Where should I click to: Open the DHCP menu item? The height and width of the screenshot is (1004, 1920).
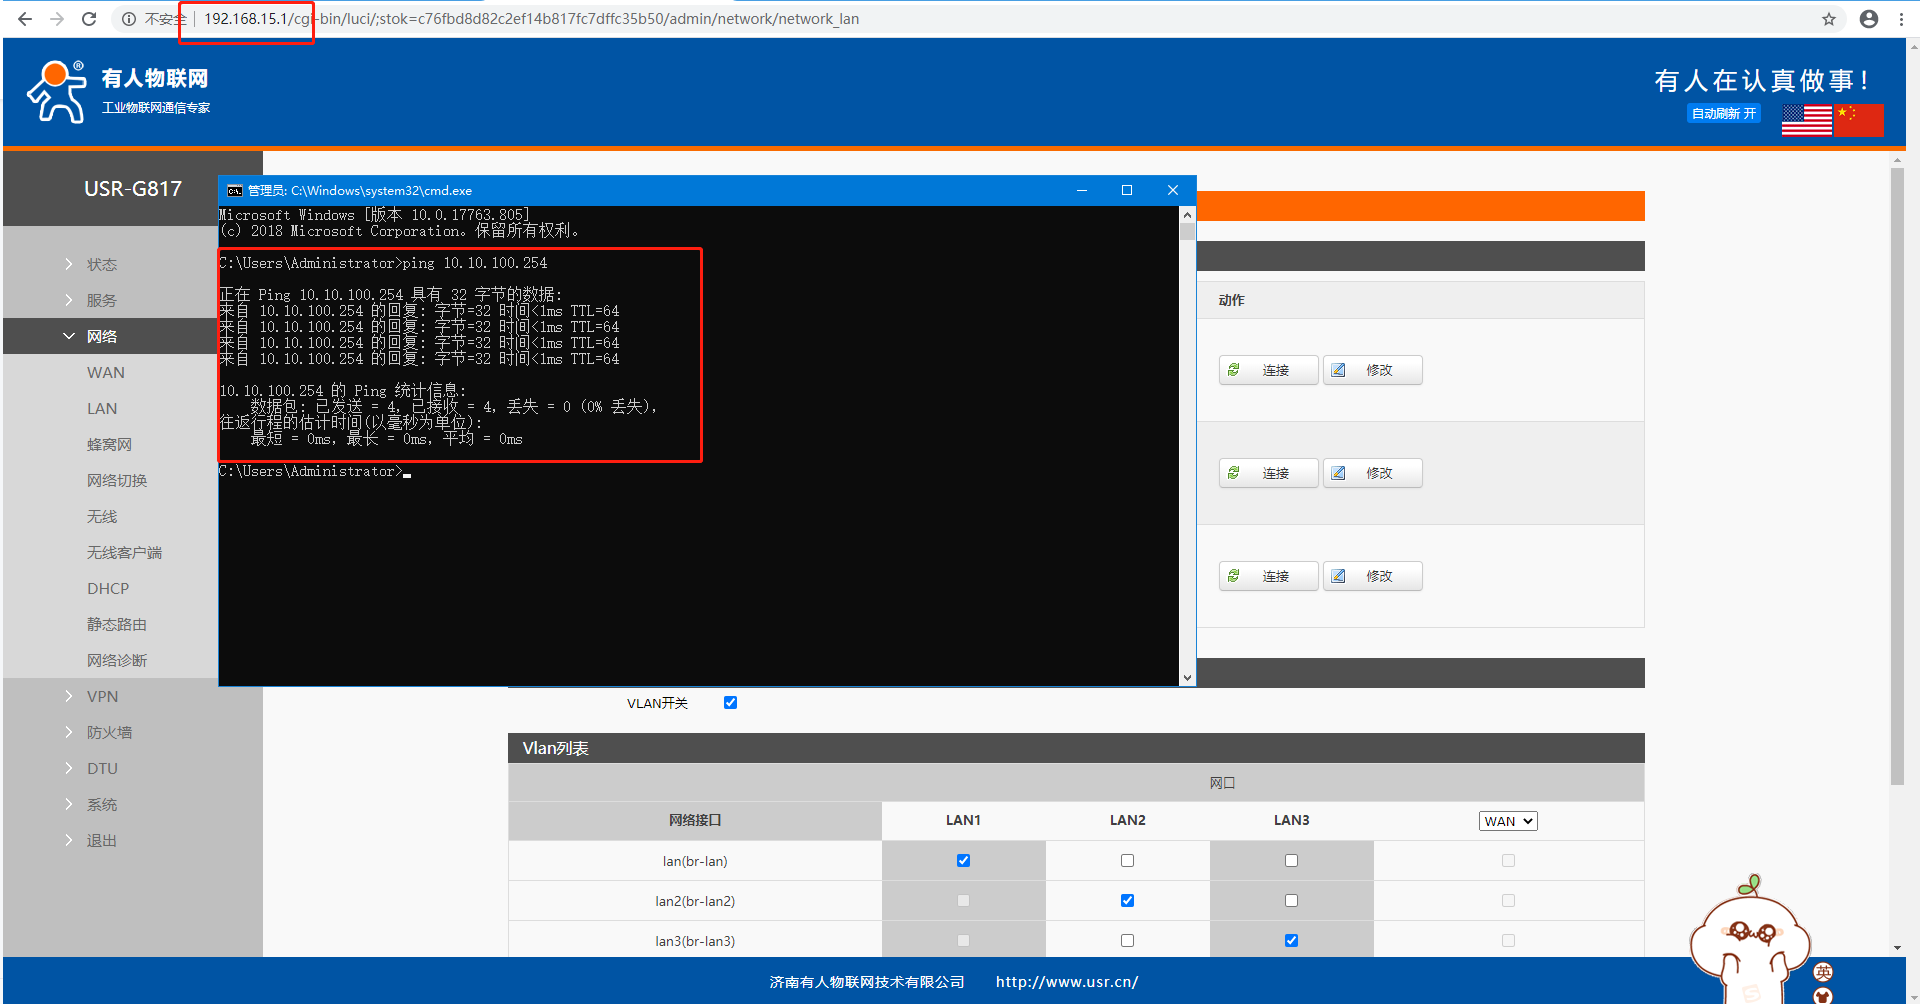108,589
